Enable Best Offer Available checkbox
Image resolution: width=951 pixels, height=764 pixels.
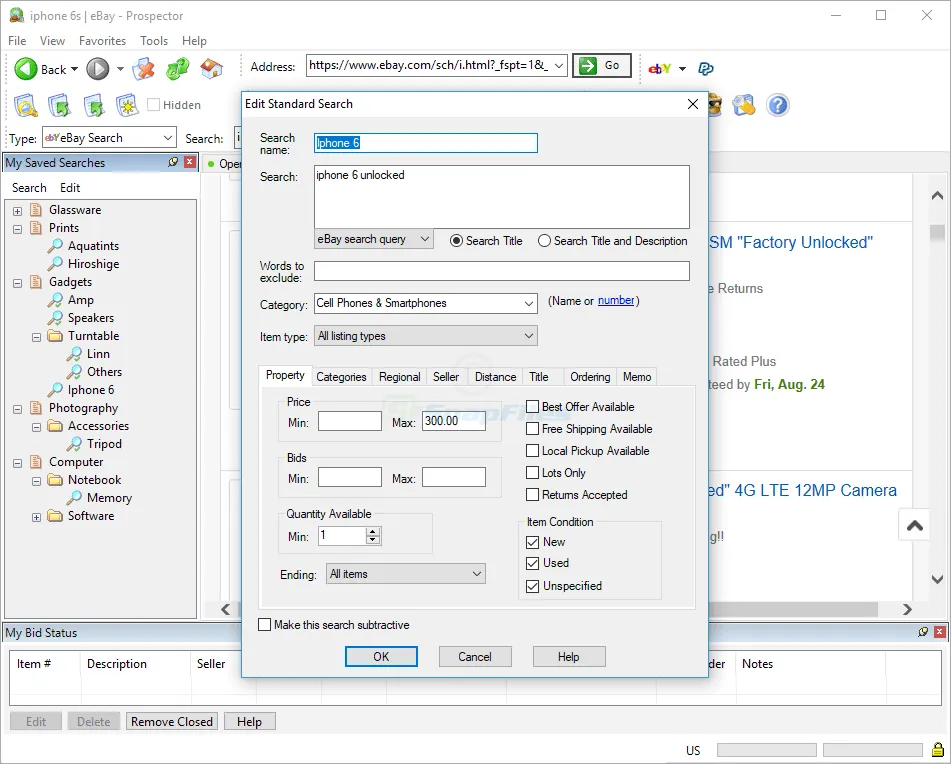533,406
